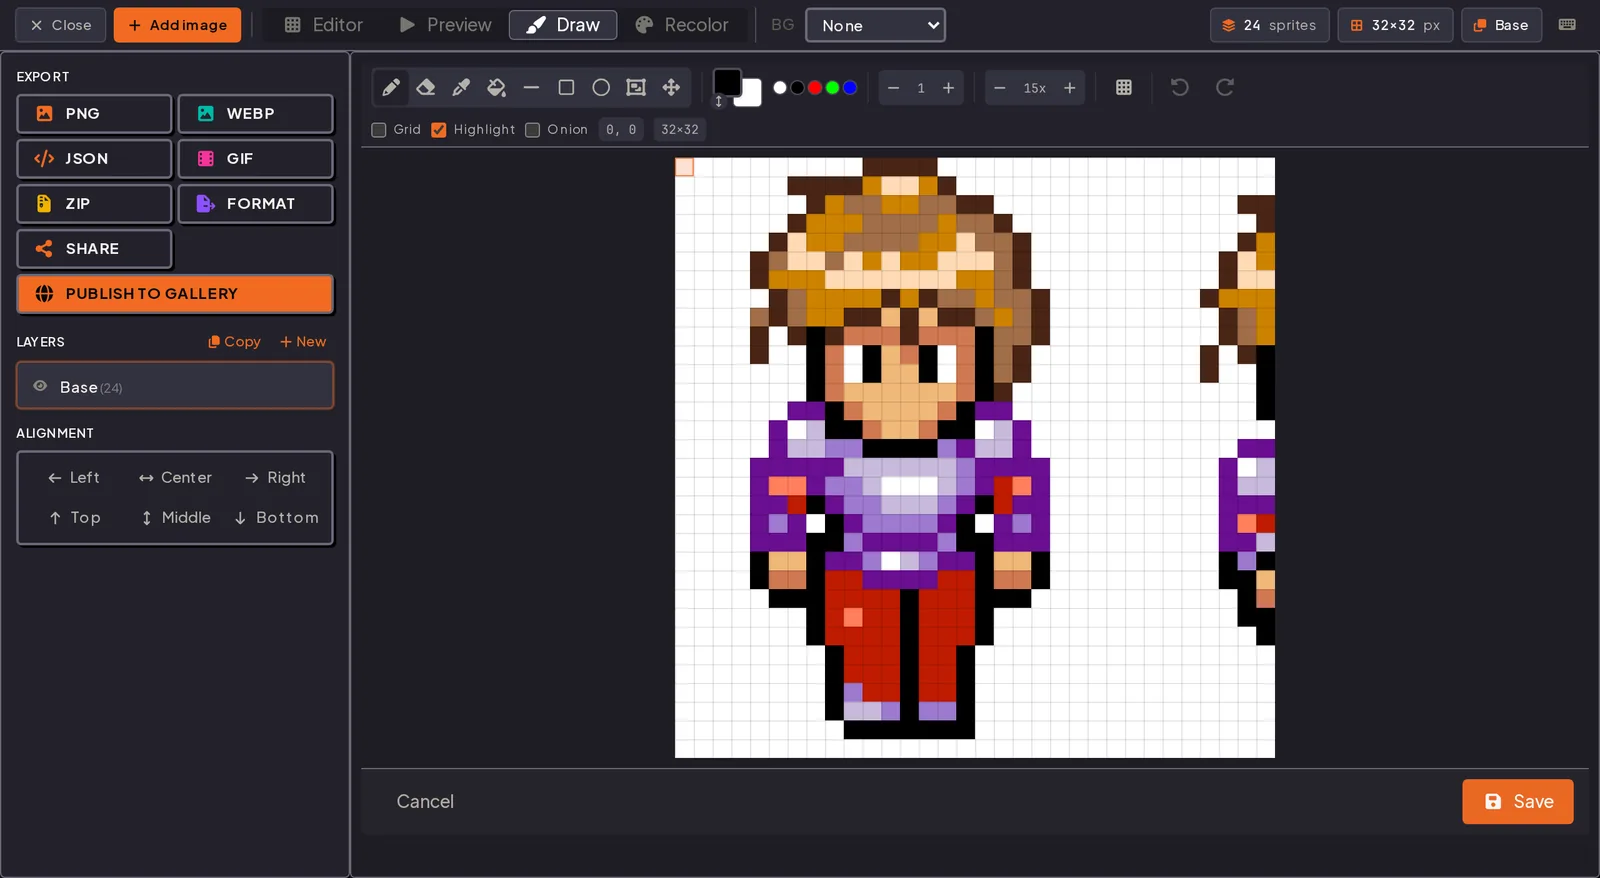Click the highlighted top-left canvas pixel
The width and height of the screenshot is (1600, 878).
click(684, 167)
